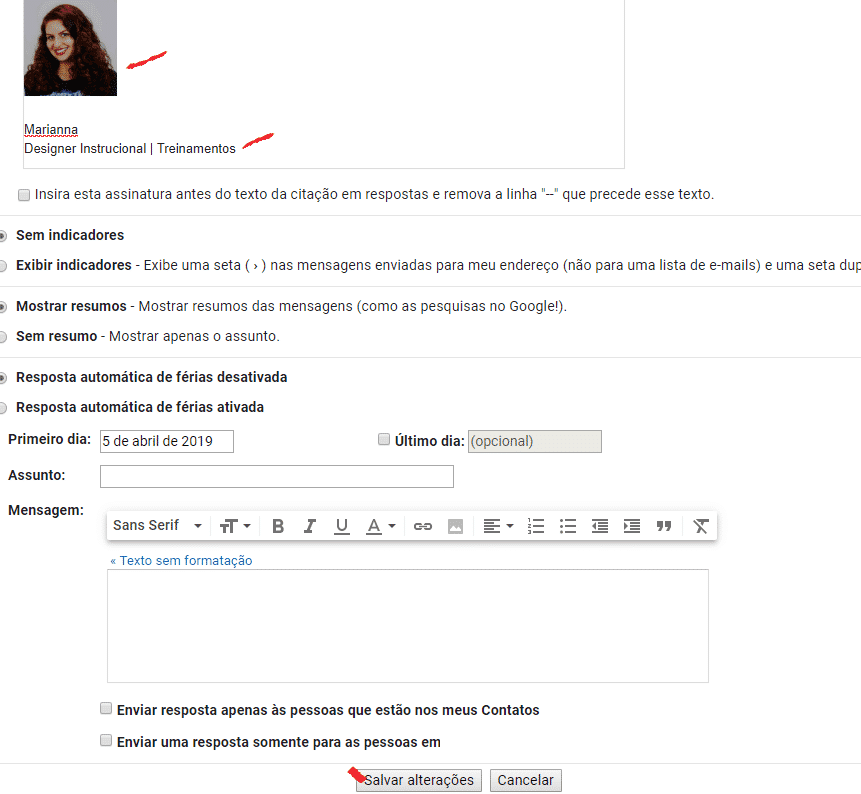The image size is (861, 794).
Task: Open the Sans Serif font dropdown
Action: pos(158,525)
